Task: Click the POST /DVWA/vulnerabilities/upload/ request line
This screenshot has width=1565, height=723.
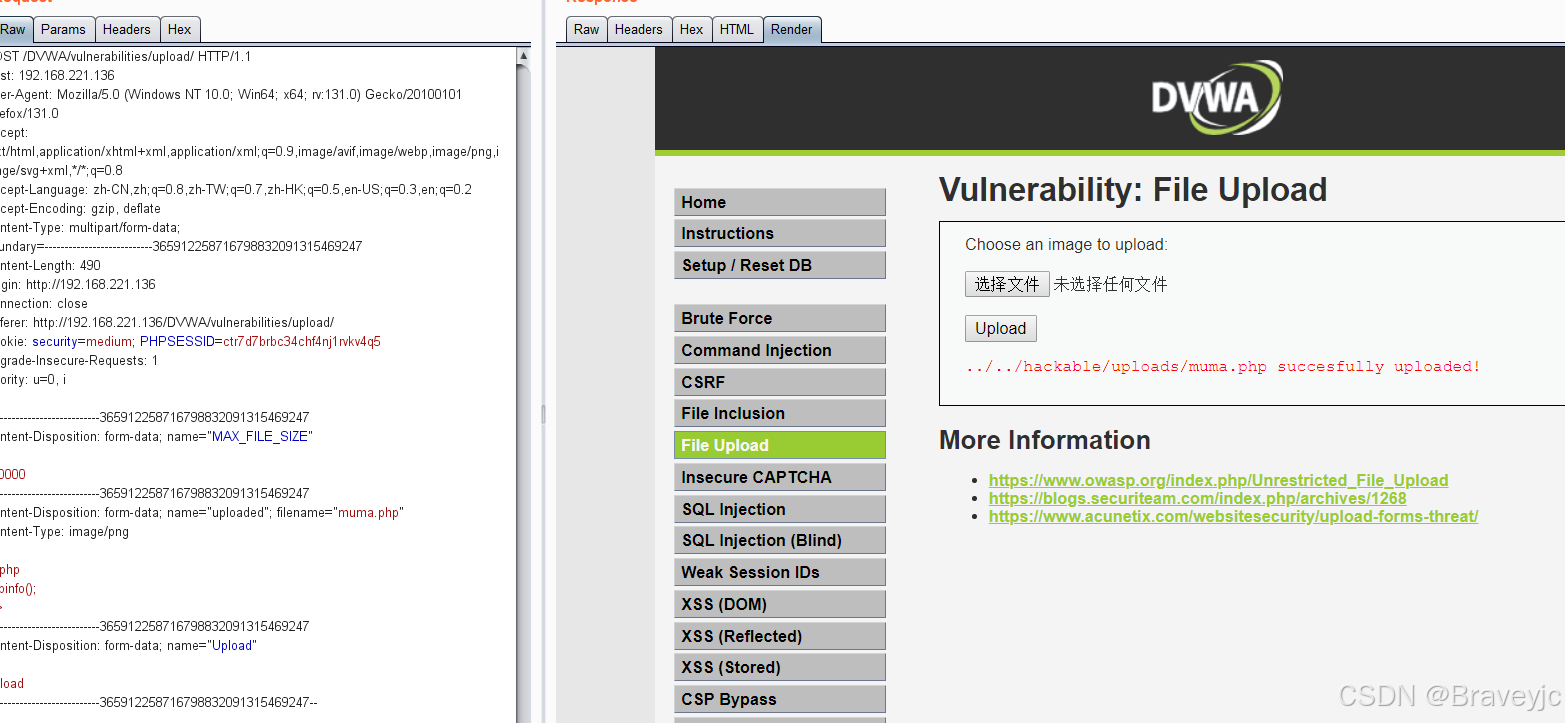Action: 125,56
